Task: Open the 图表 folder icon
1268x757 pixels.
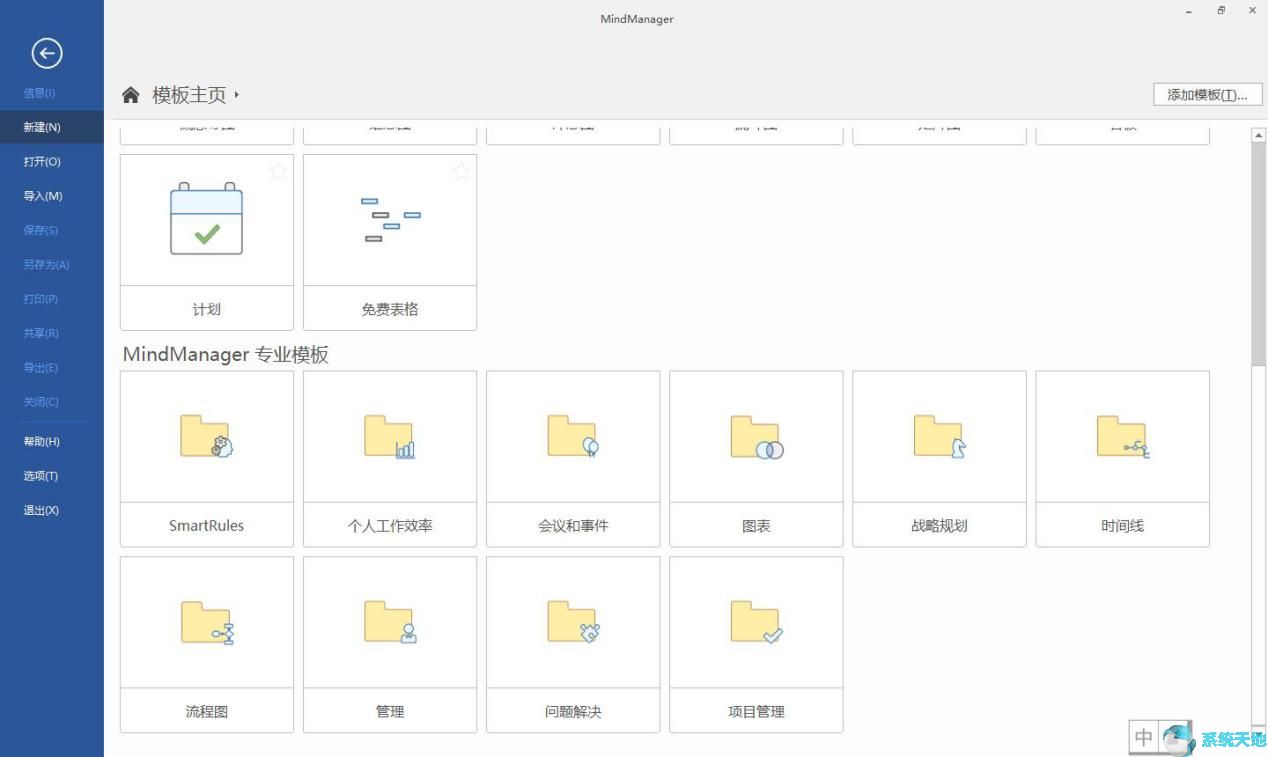Action: tap(756, 436)
